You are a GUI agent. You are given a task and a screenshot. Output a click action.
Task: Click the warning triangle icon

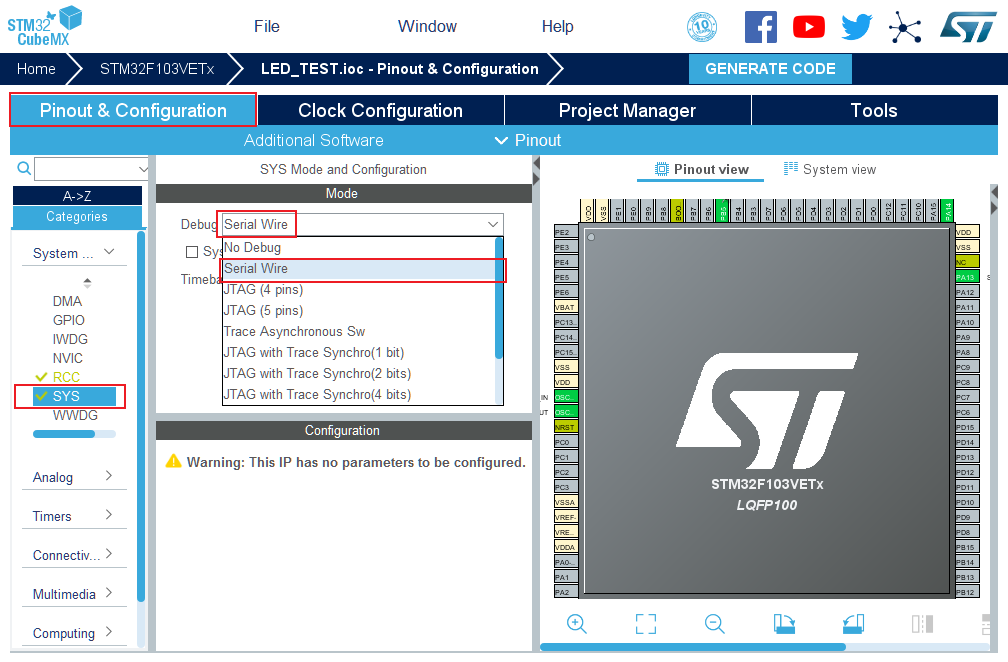(174, 461)
